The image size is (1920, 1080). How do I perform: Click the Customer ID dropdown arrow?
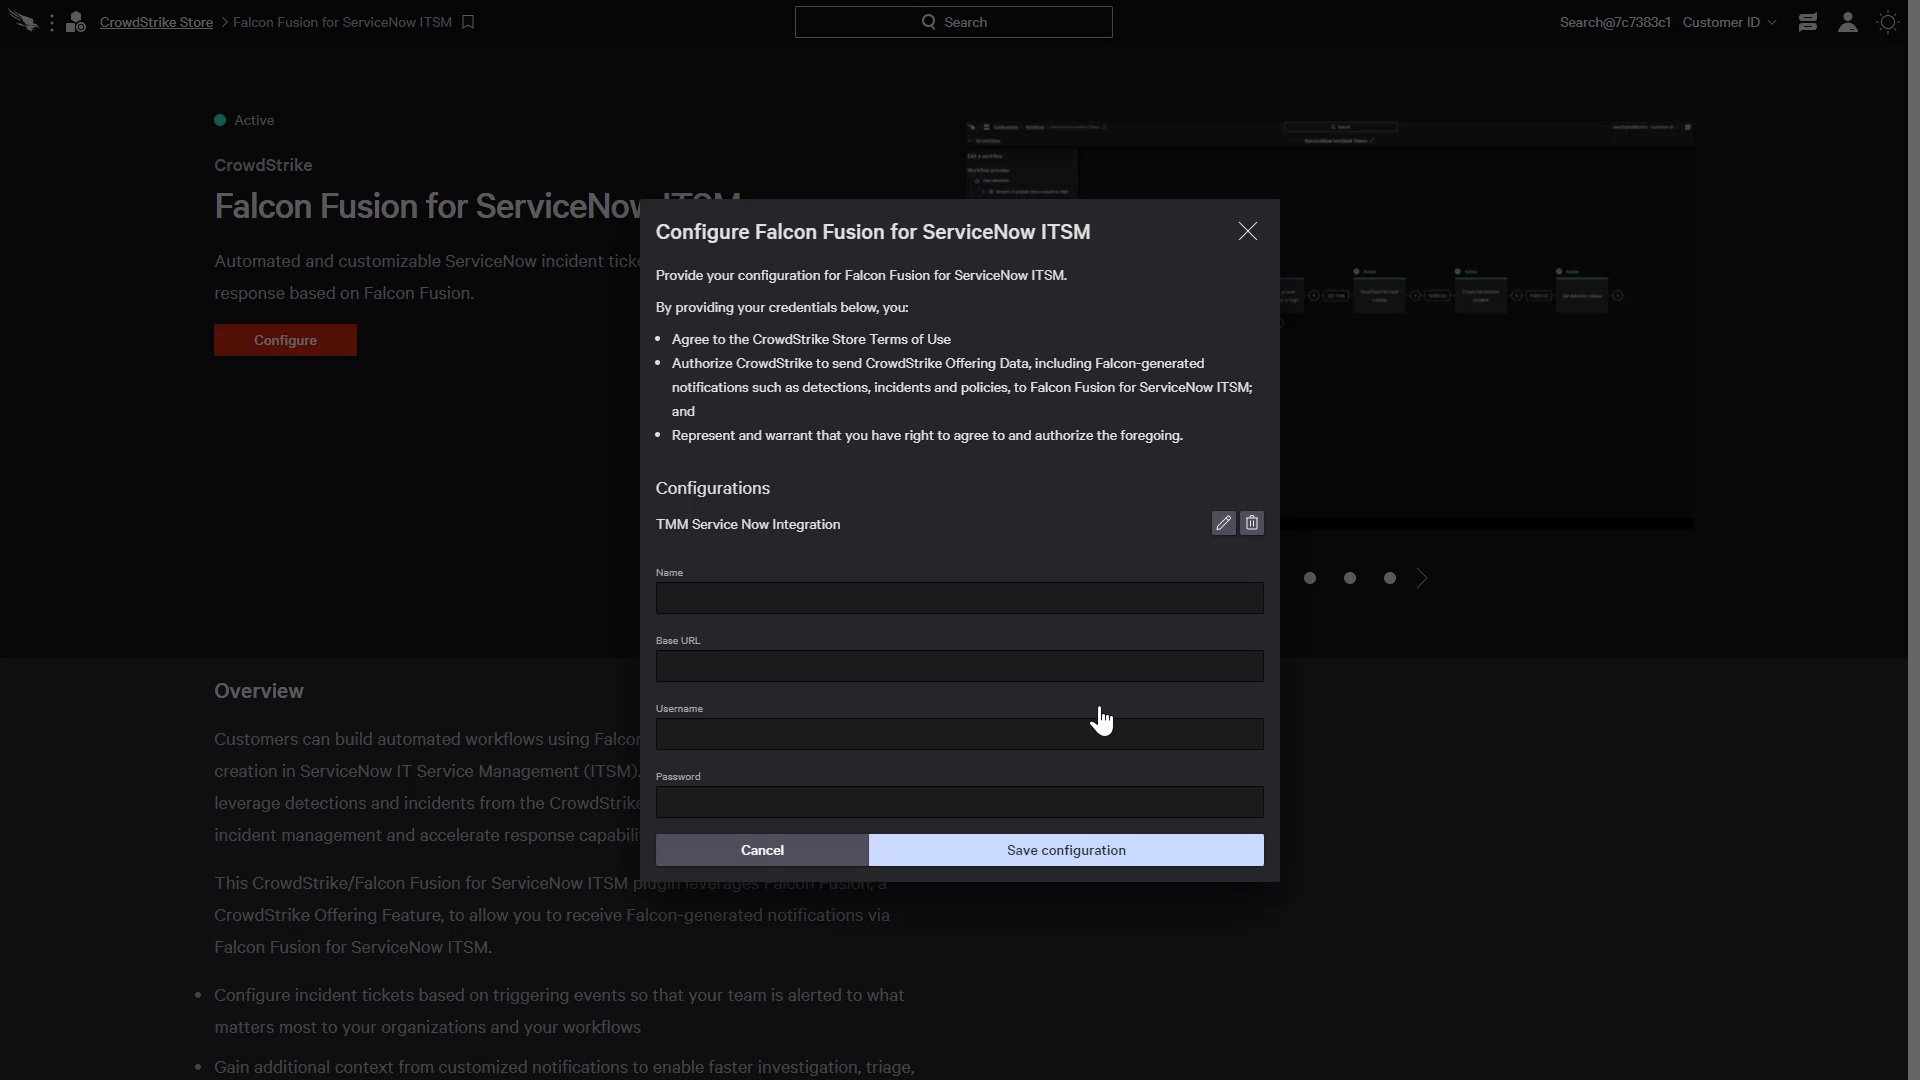[1771, 21]
